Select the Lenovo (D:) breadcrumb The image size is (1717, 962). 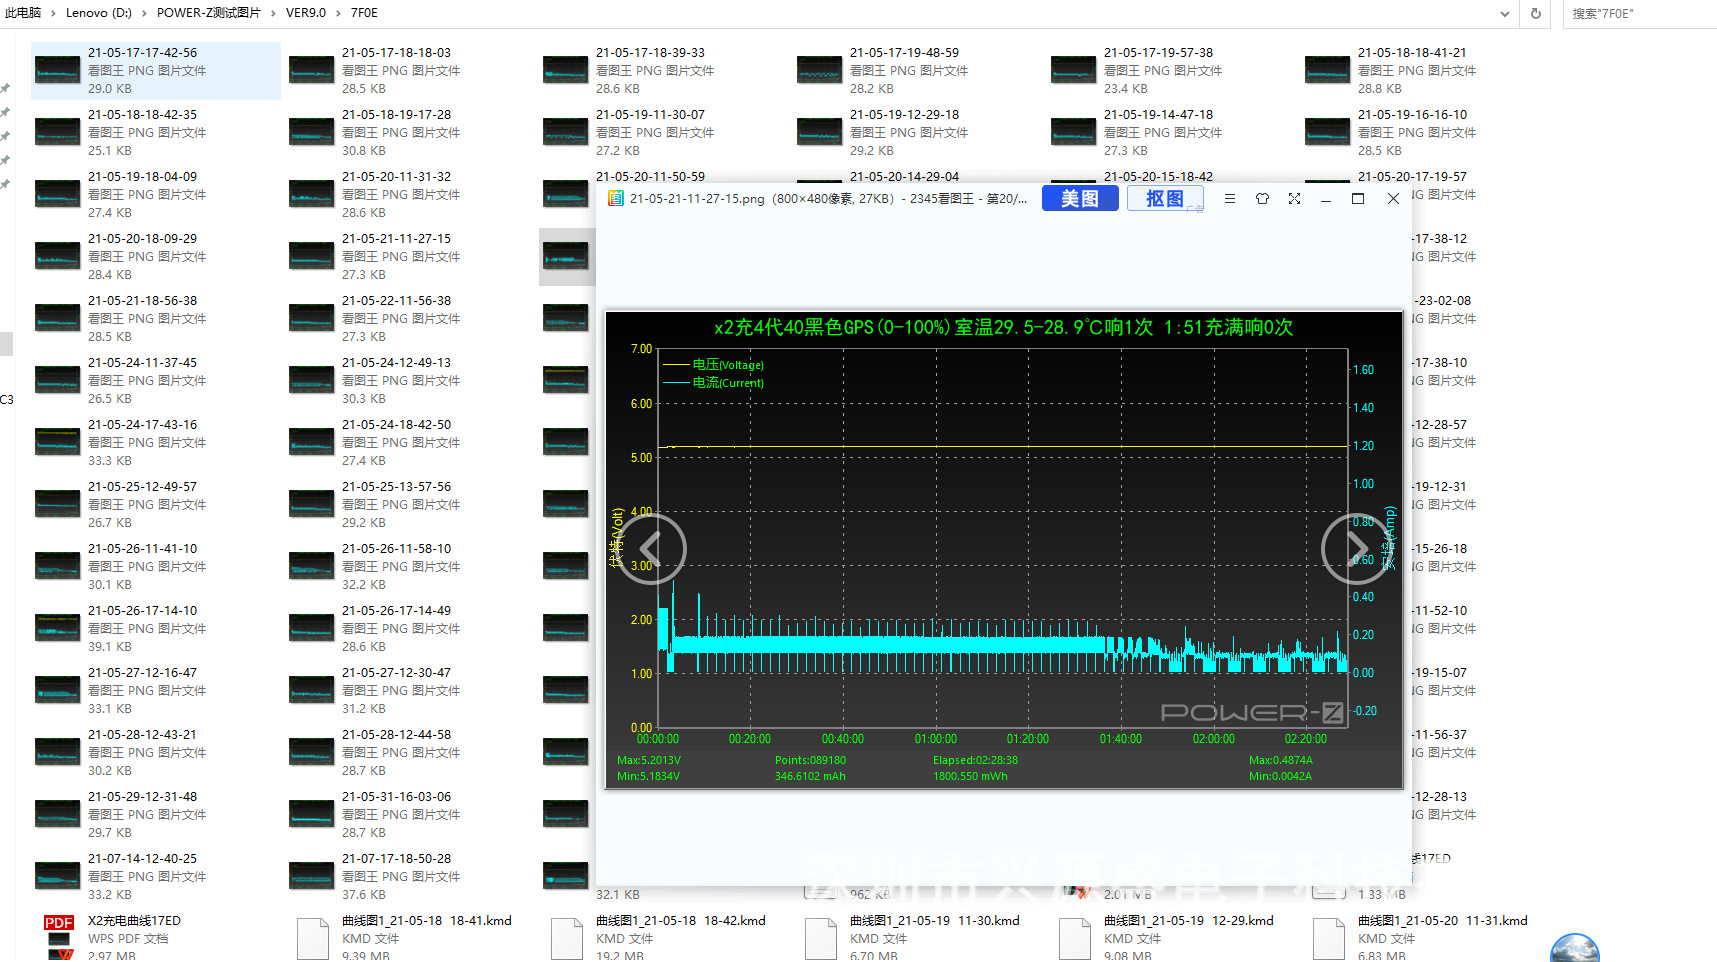99,13
